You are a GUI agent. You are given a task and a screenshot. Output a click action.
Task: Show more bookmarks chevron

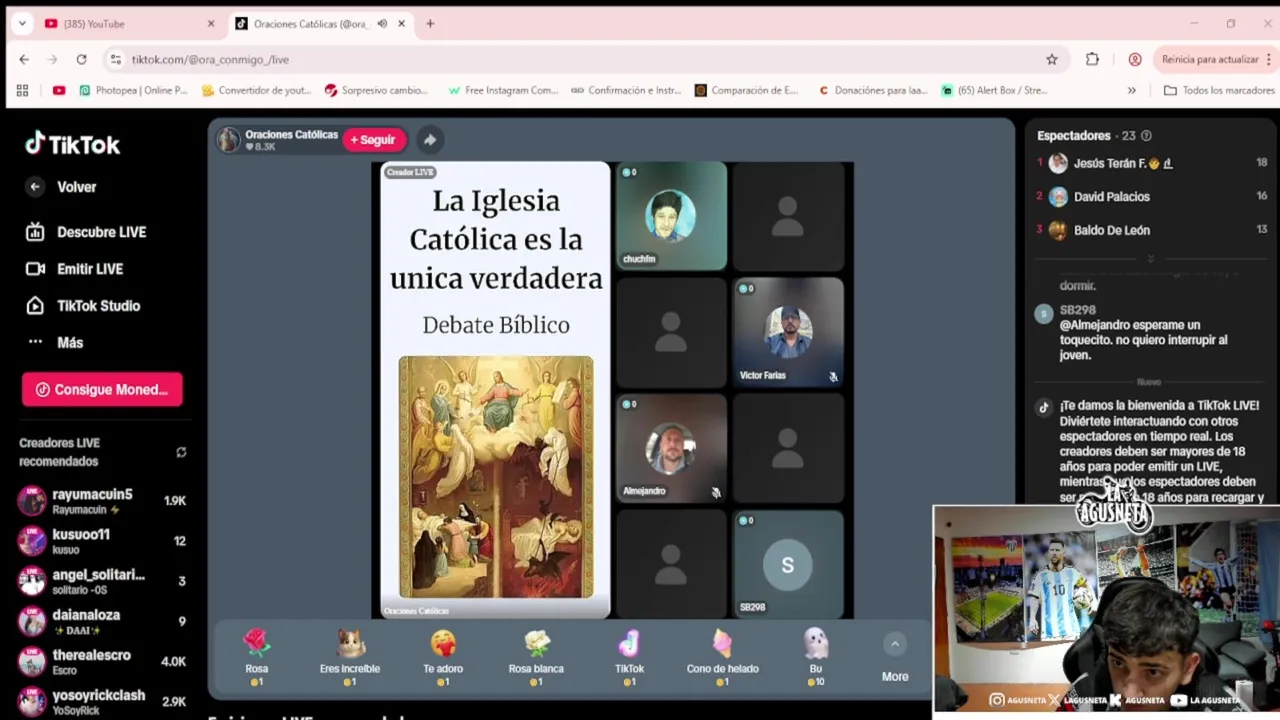point(1131,91)
